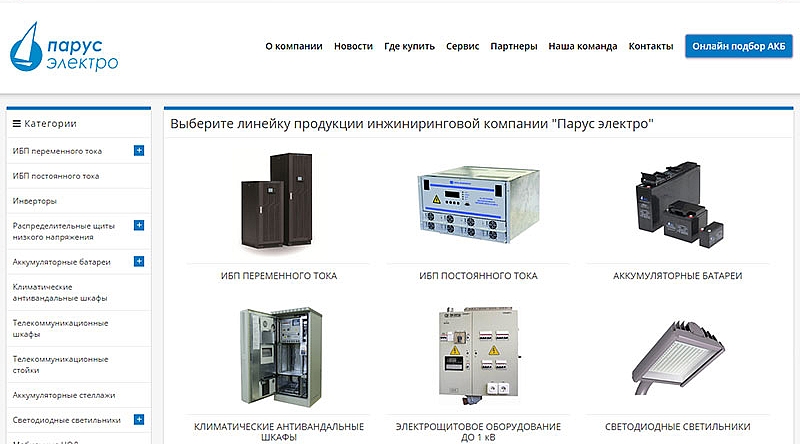Open the Партнеры menu link
800x444 pixels.
(514, 47)
